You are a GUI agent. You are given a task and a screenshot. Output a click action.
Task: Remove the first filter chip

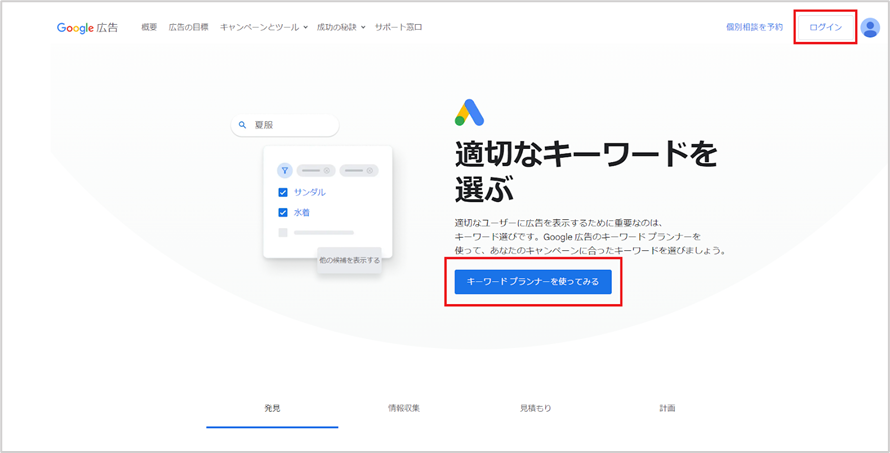pos(326,170)
